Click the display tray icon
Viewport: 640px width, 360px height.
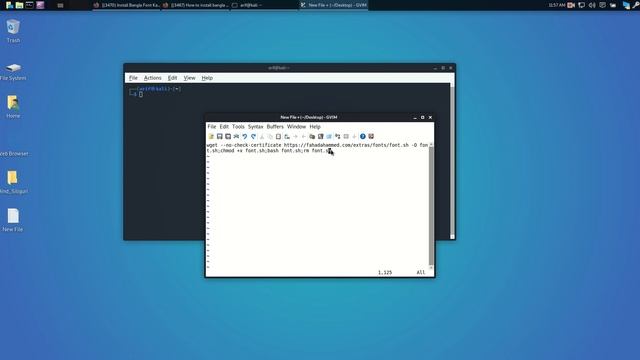pyautogui.click(x=582, y=5)
